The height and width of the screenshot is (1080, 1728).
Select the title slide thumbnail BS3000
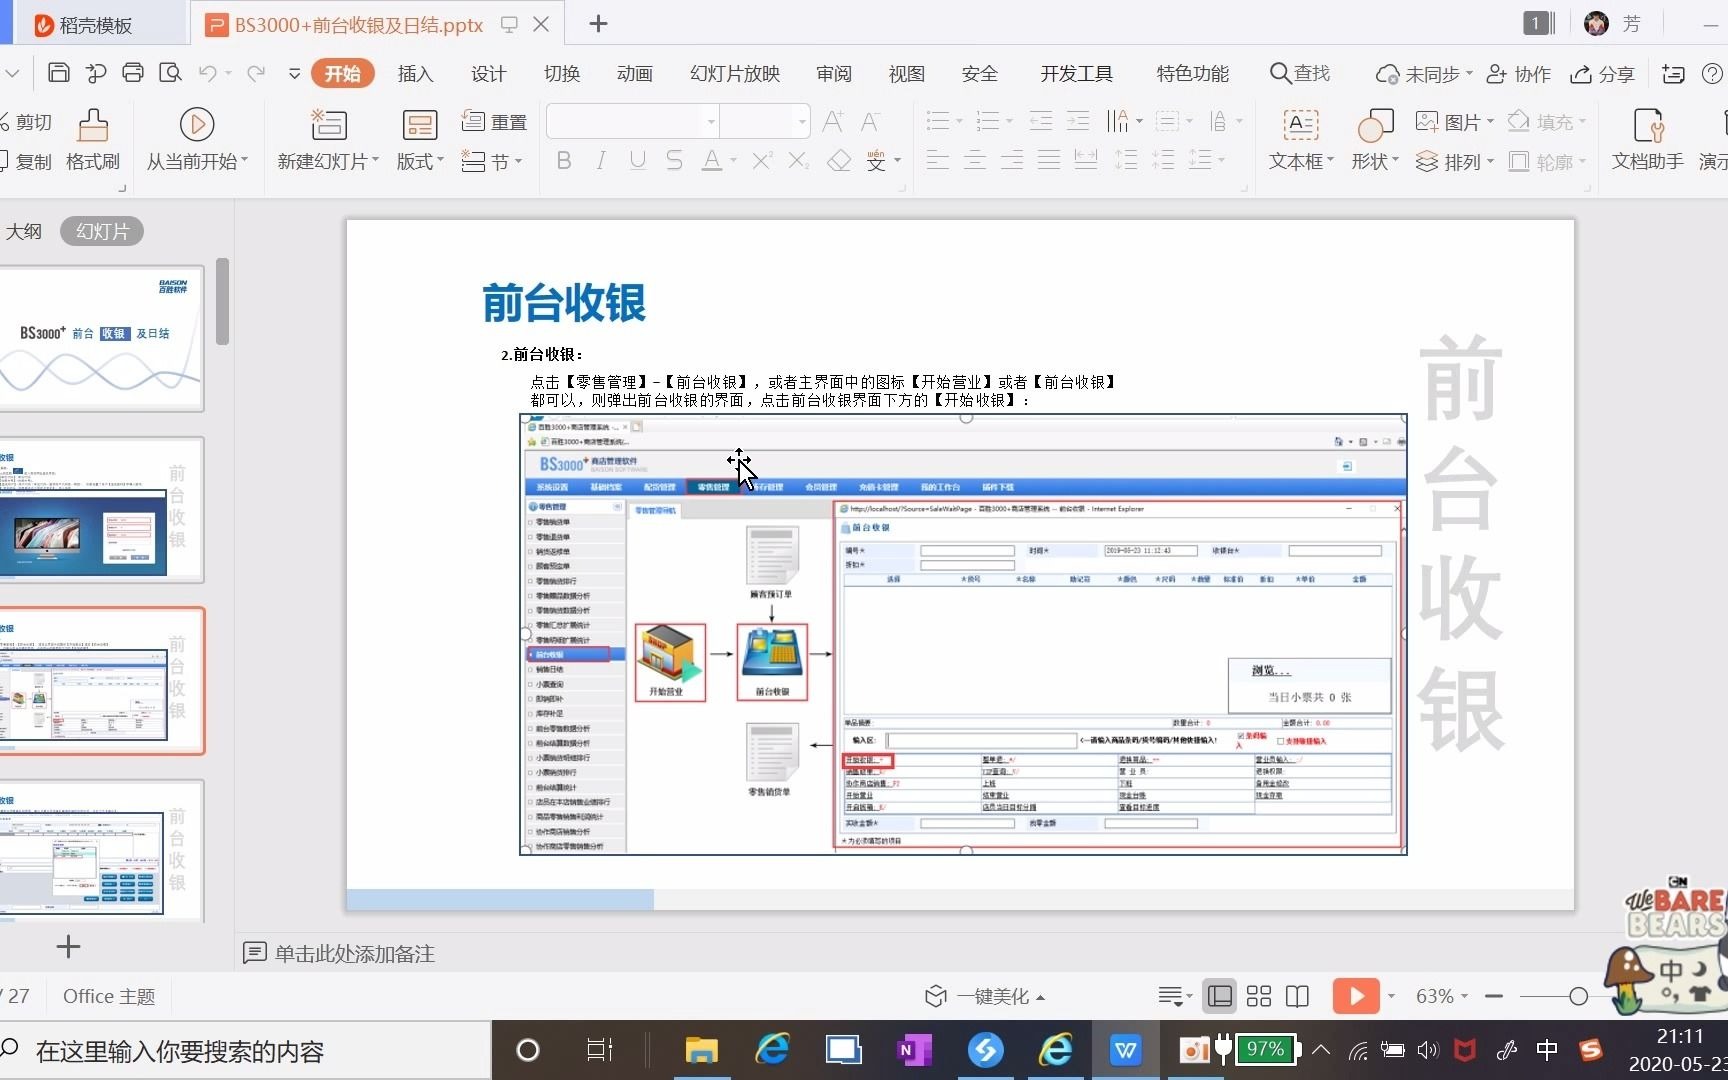(102, 338)
